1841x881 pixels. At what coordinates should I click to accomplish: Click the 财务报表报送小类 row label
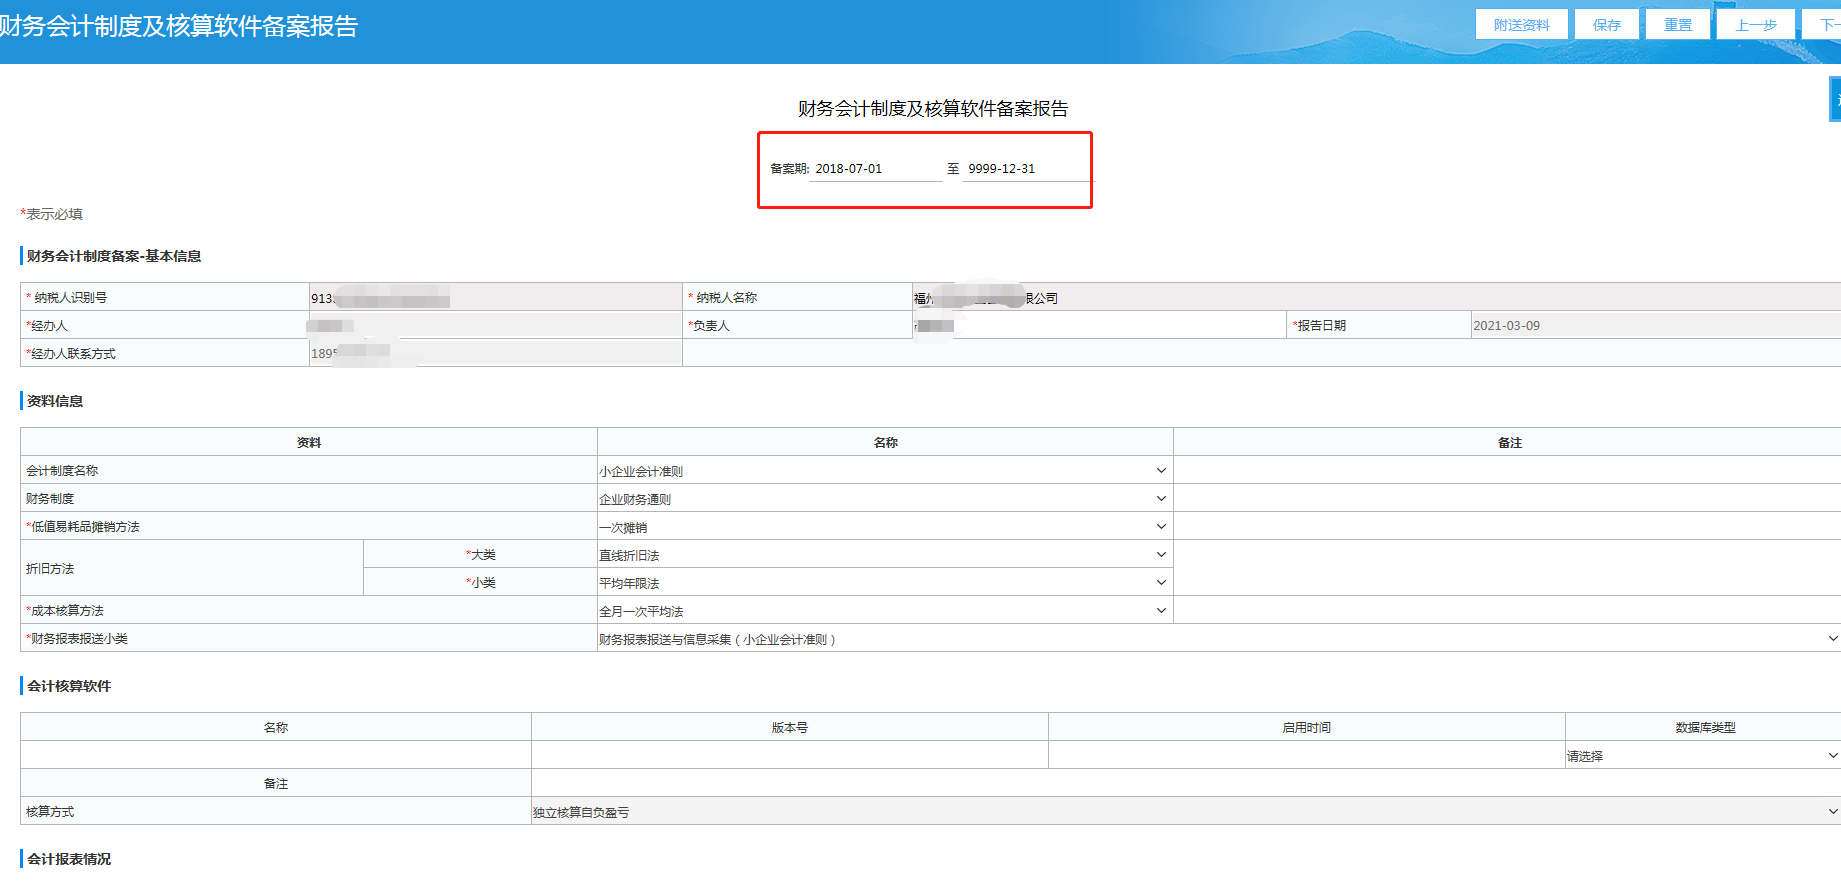coord(78,638)
